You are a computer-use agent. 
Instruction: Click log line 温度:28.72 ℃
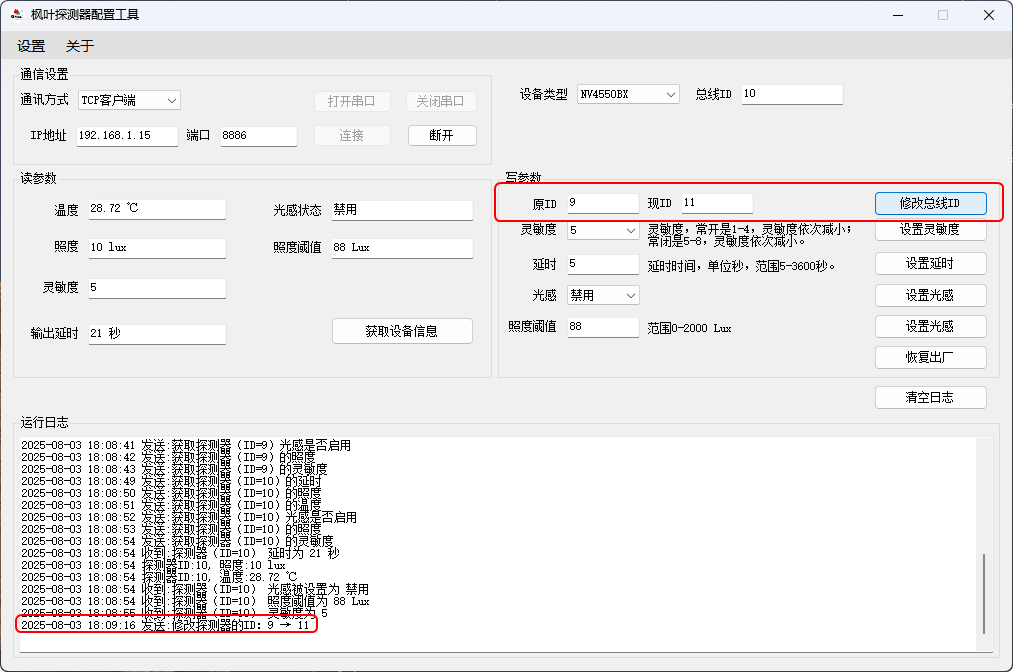click(159, 577)
